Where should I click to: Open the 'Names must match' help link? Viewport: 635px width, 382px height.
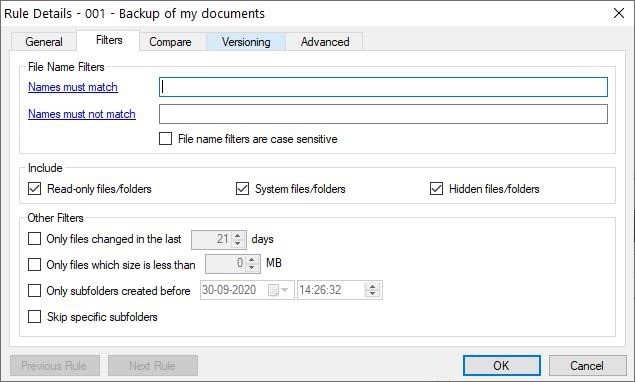point(73,87)
